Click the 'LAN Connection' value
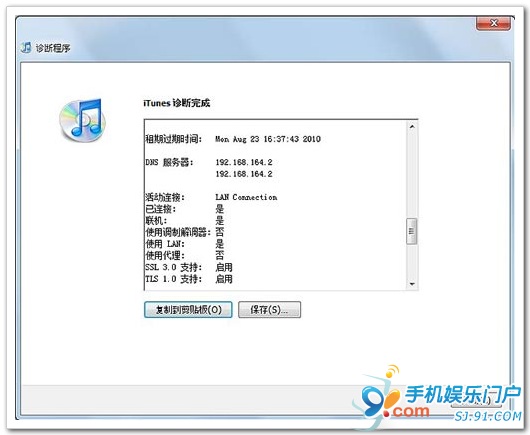This screenshot has height=435, width=530. coord(246,197)
